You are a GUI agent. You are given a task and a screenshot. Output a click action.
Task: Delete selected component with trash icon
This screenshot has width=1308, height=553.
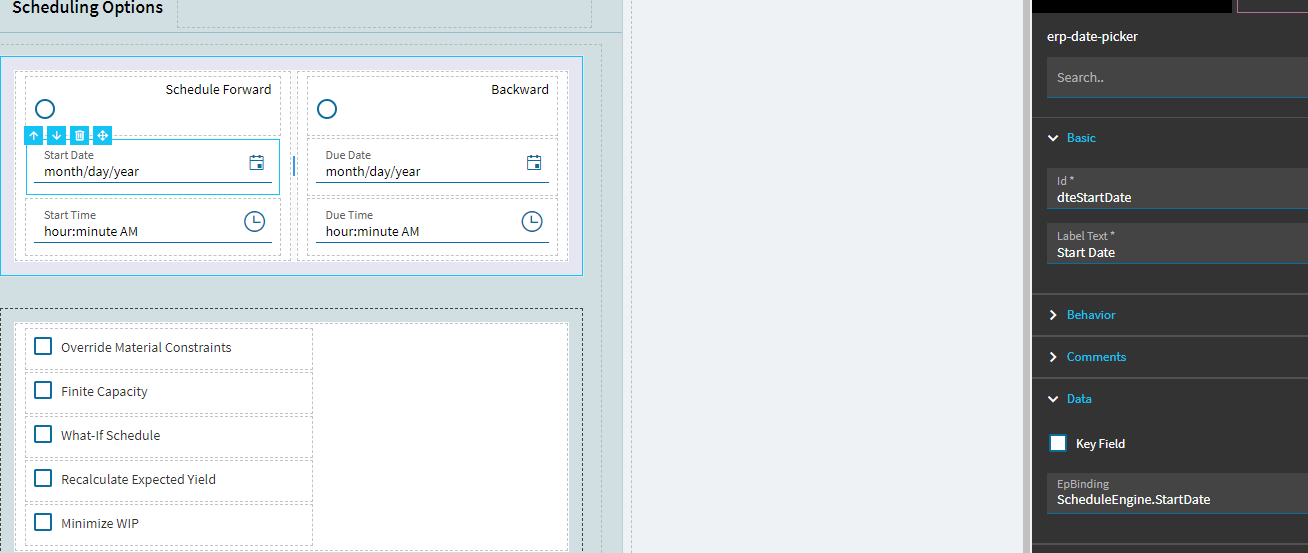pyautogui.click(x=79, y=136)
